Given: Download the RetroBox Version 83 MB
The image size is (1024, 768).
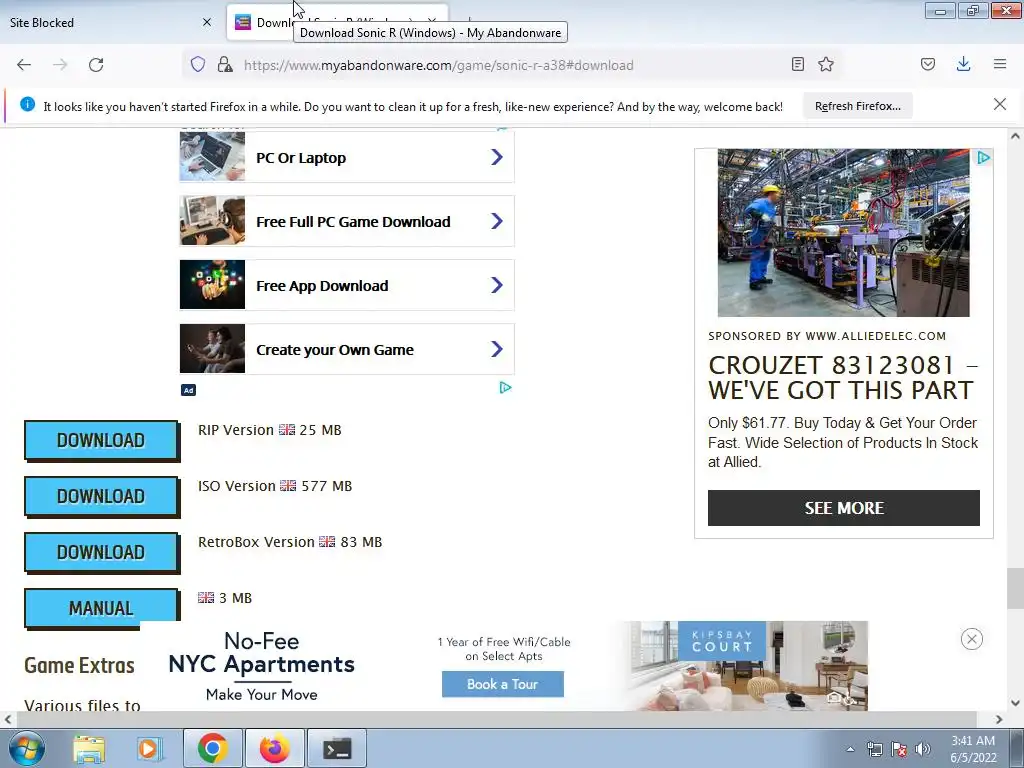Looking at the screenshot, I should (x=101, y=552).
